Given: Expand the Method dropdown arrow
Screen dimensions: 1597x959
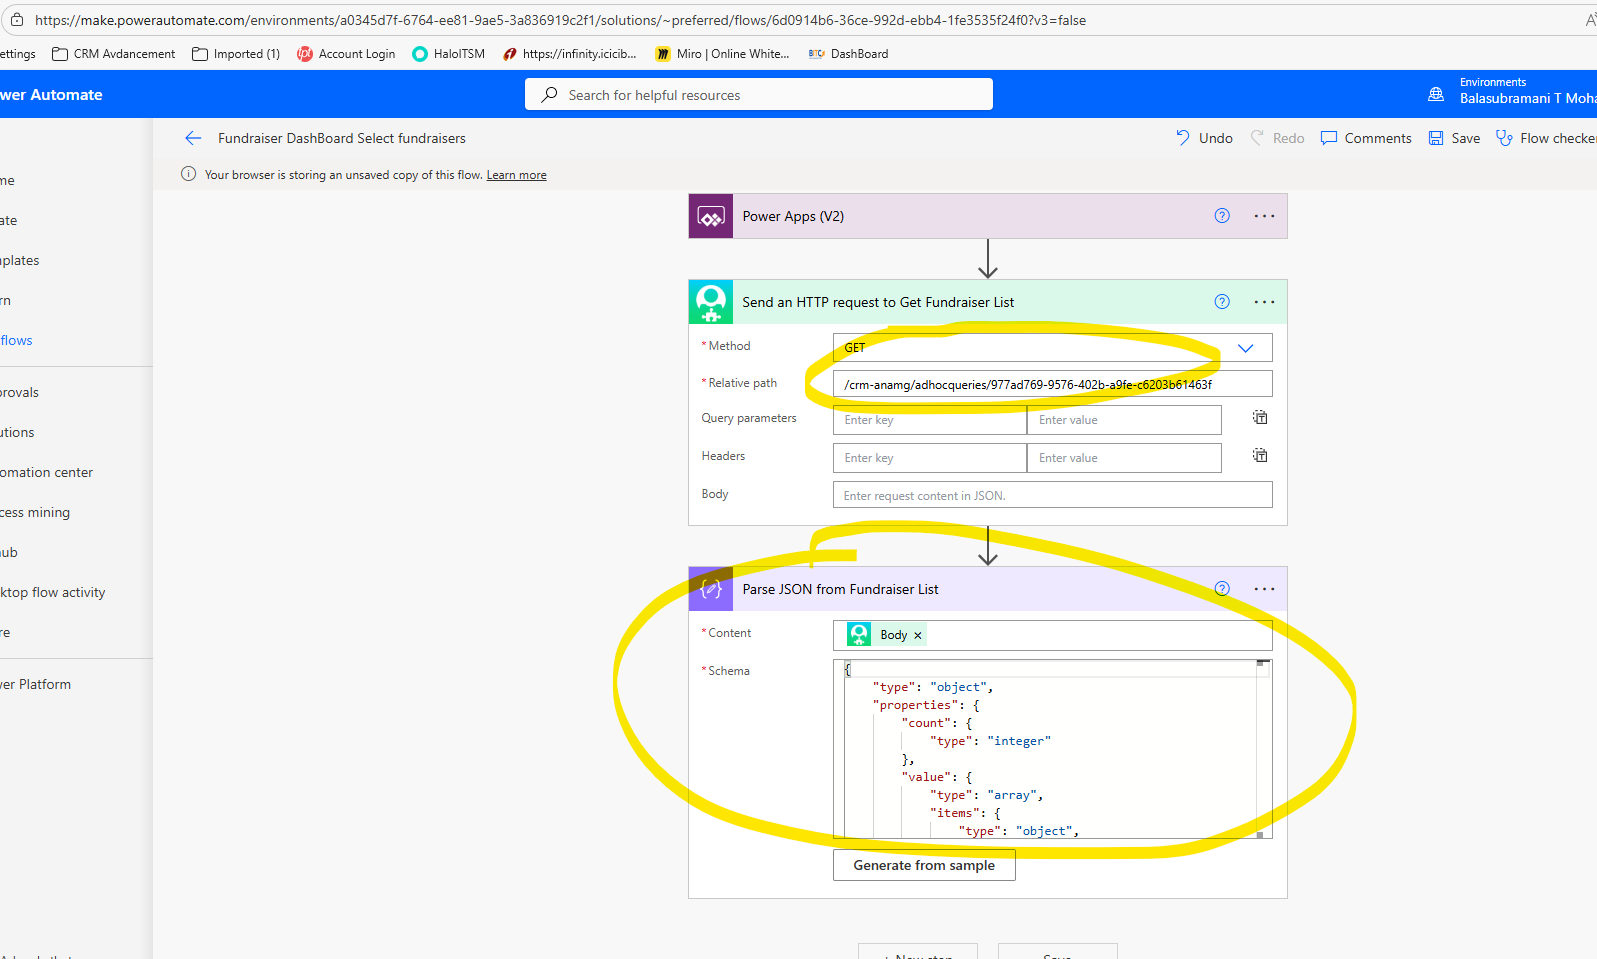Looking at the screenshot, I should [x=1246, y=348].
